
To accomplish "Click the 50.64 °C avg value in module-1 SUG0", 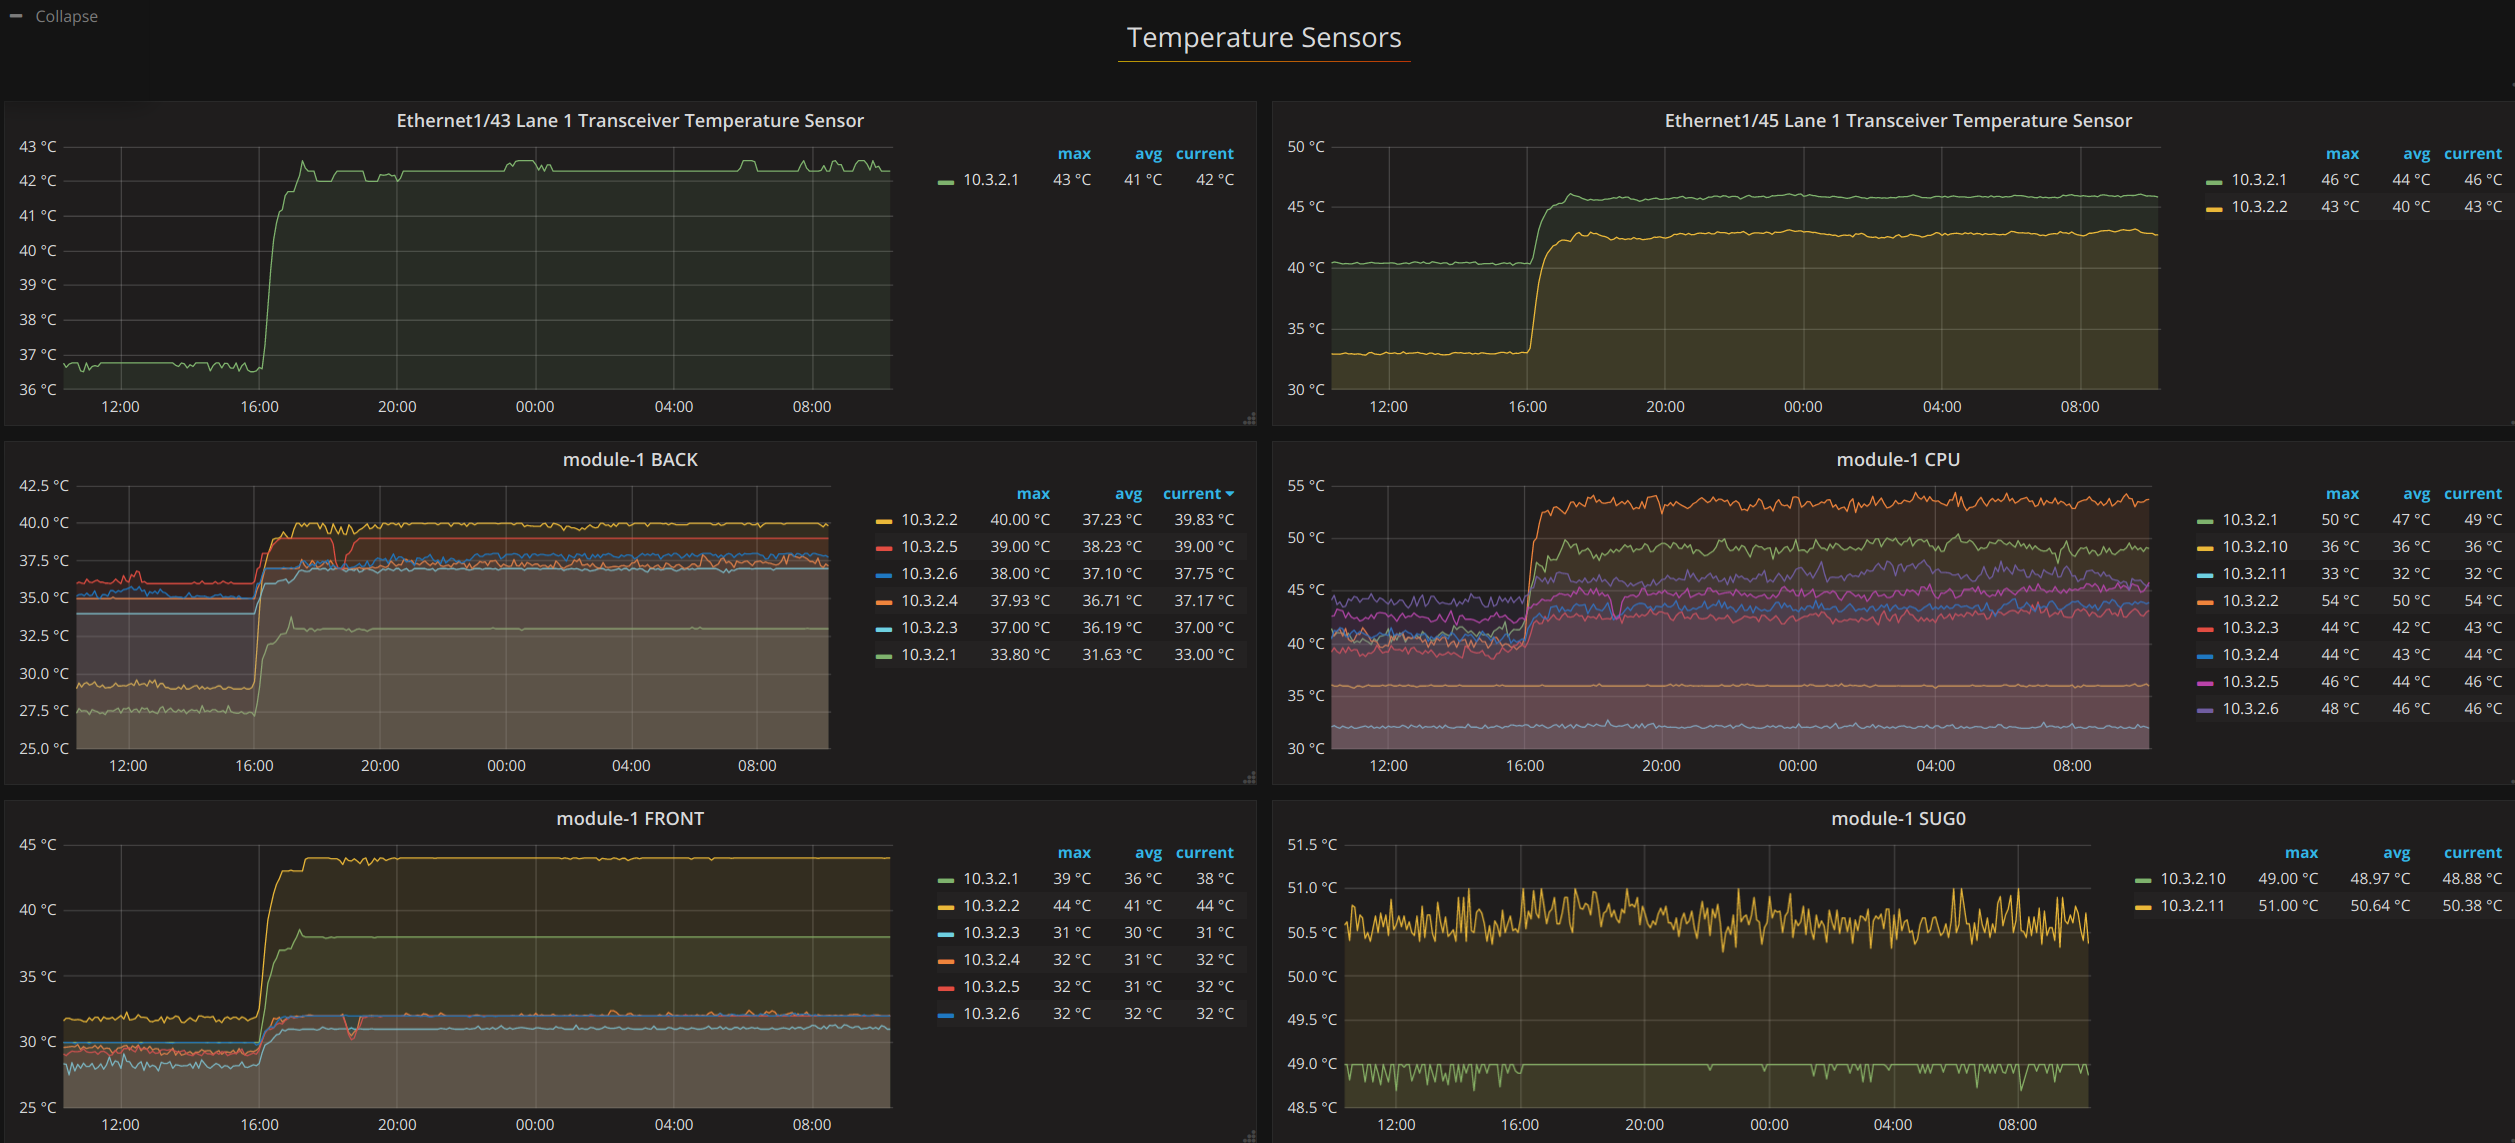I will (2380, 906).
